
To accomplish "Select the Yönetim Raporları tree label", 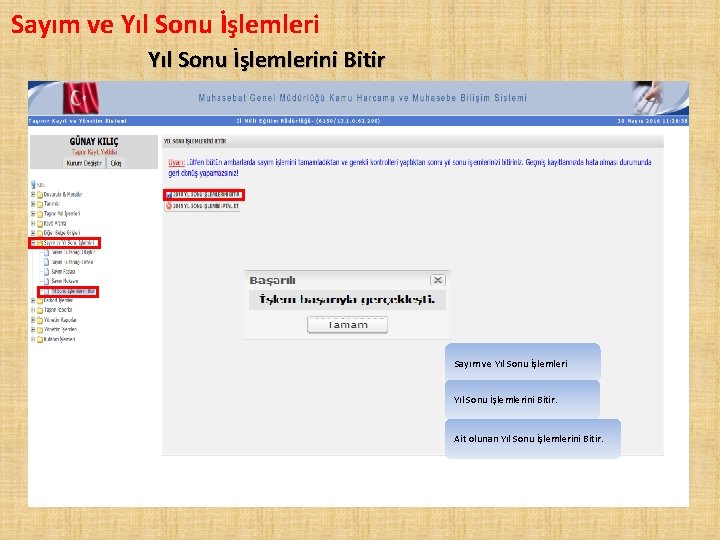I will pos(60,320).
